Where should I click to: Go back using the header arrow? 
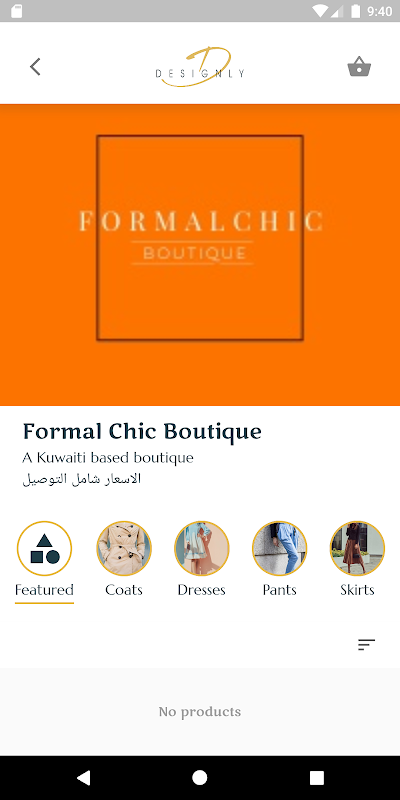click(35, 67)
